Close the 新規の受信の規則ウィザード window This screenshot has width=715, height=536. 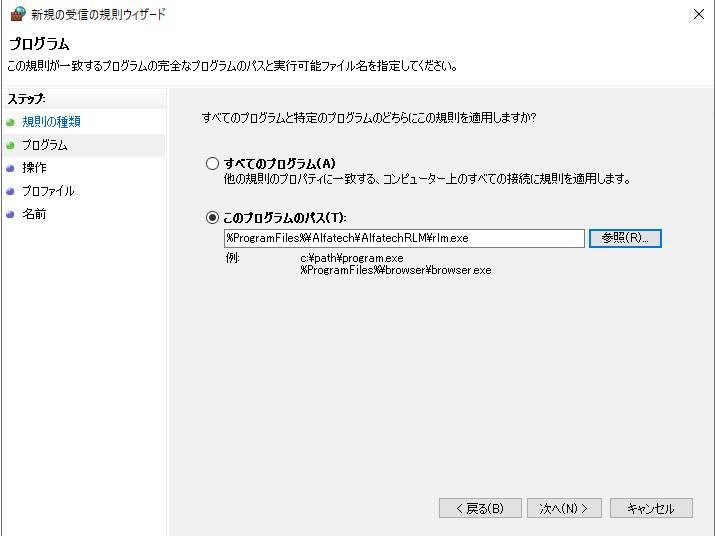tap(699, 14)
